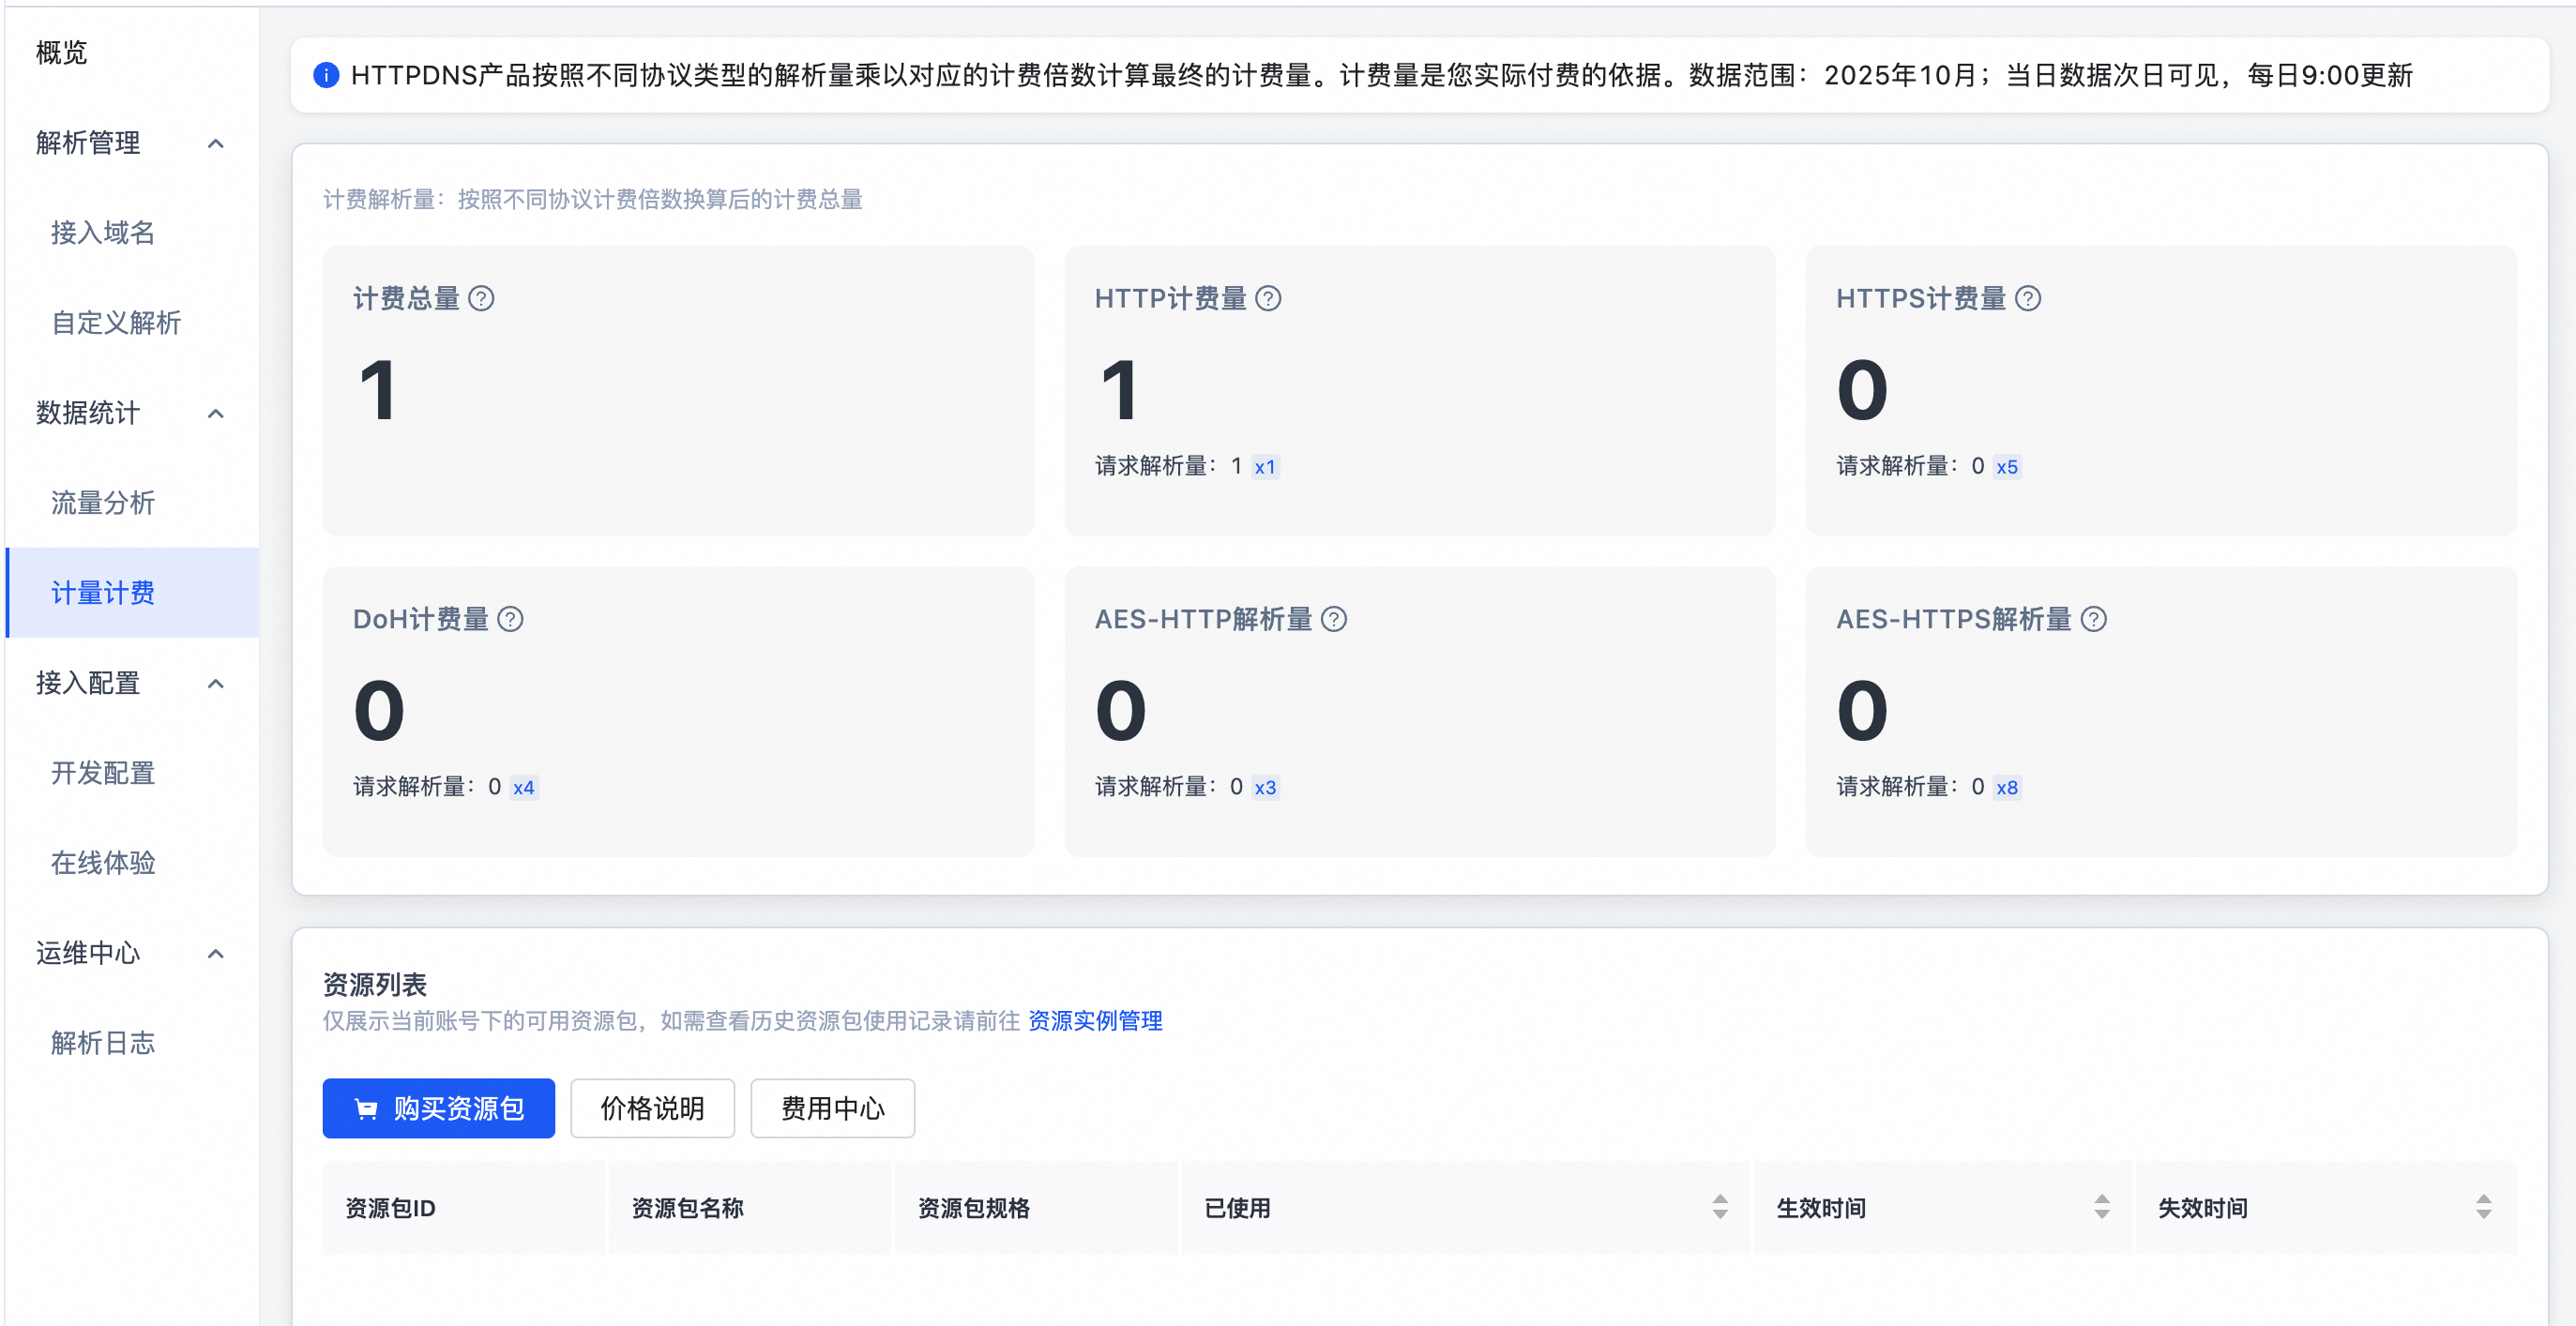Collapse the 运维中心 sidebar group

click(x=215, y=954)
